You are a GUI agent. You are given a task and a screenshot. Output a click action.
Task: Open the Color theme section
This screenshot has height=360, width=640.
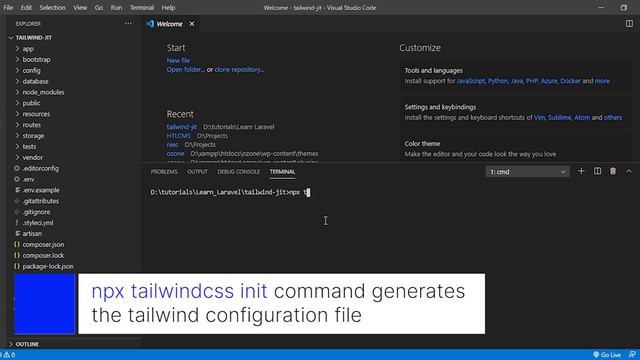tap(515, 149)
